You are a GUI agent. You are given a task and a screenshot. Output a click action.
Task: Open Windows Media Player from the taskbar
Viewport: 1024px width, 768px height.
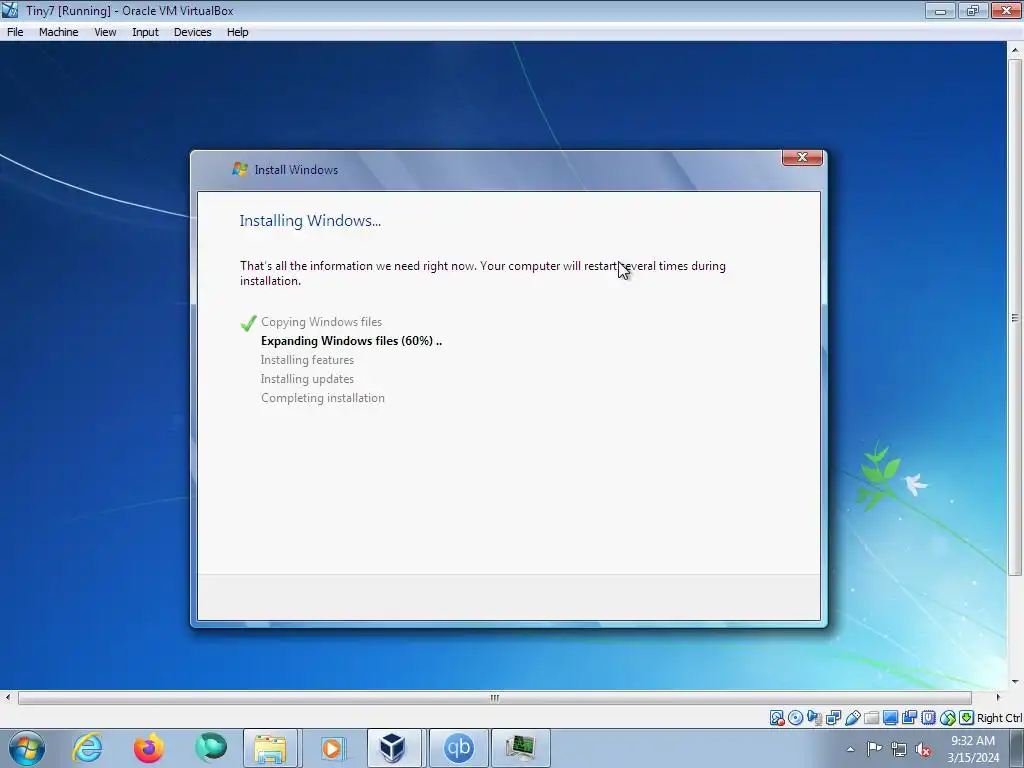(x=332, y=748)
